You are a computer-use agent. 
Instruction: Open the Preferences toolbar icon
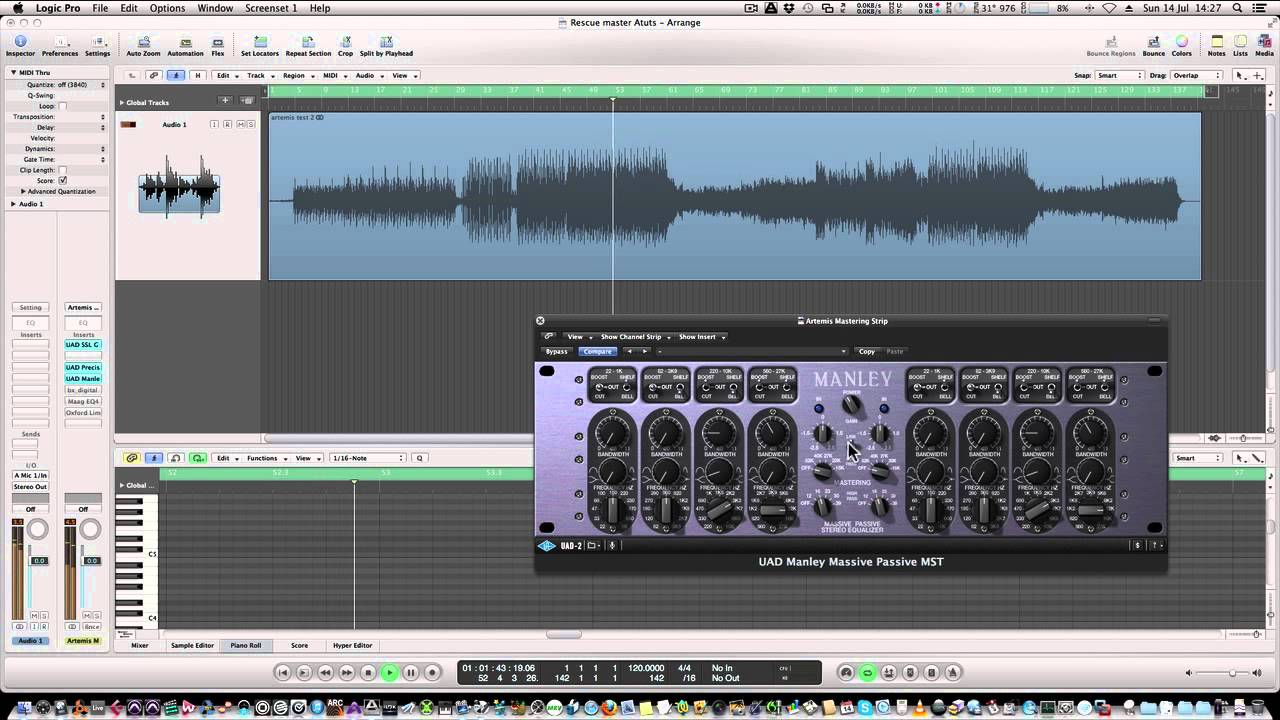[60, 46]
